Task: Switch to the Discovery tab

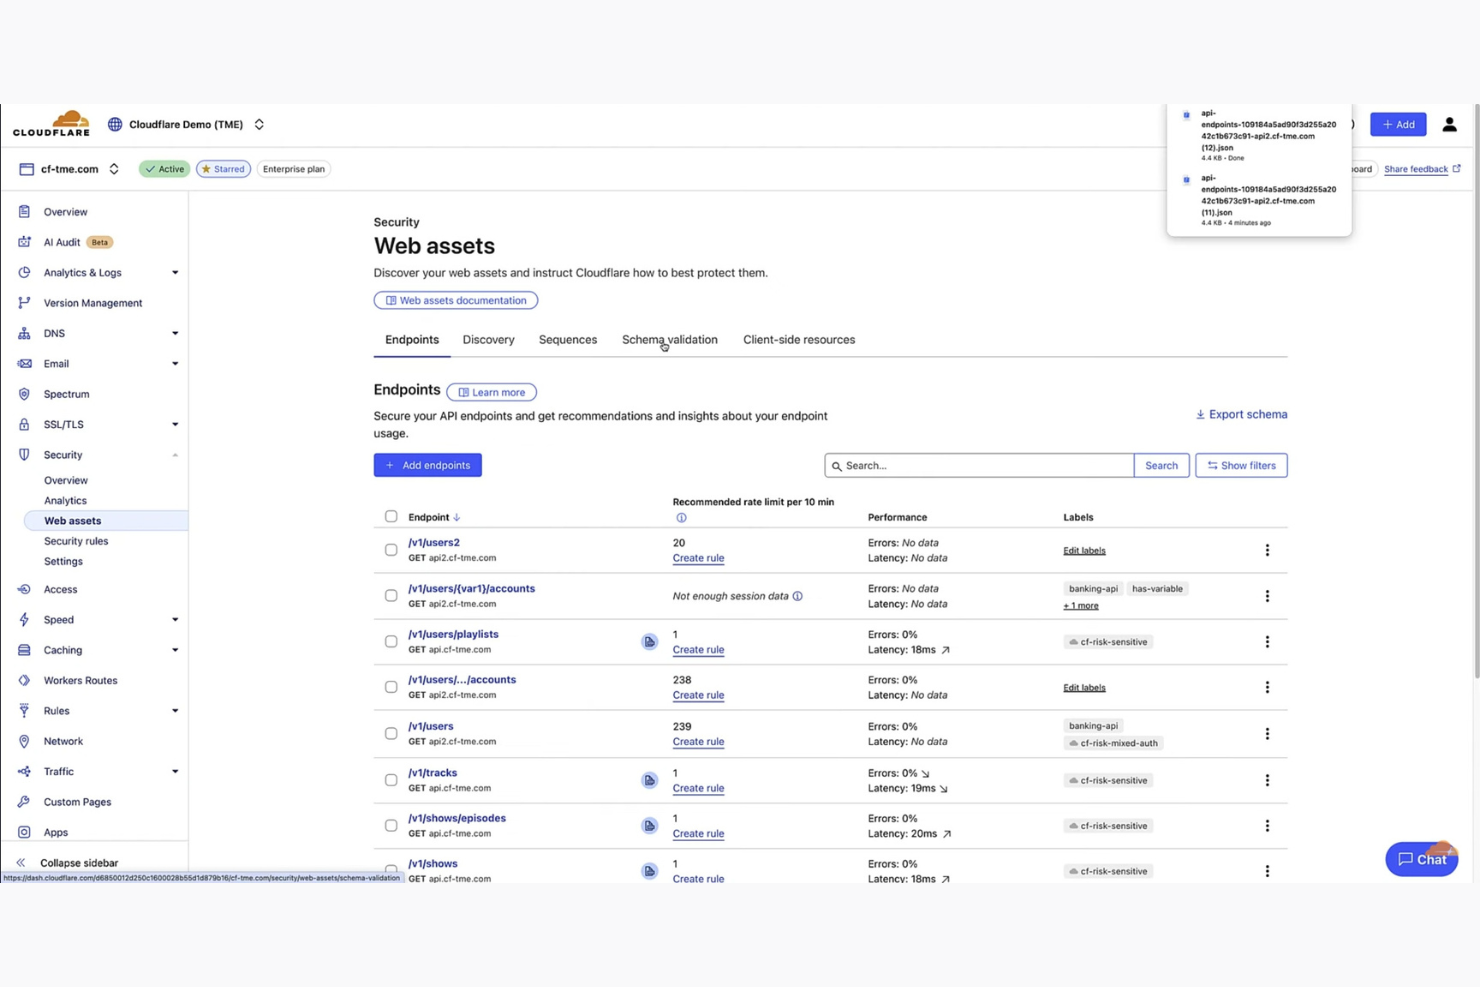Action: 489,340
